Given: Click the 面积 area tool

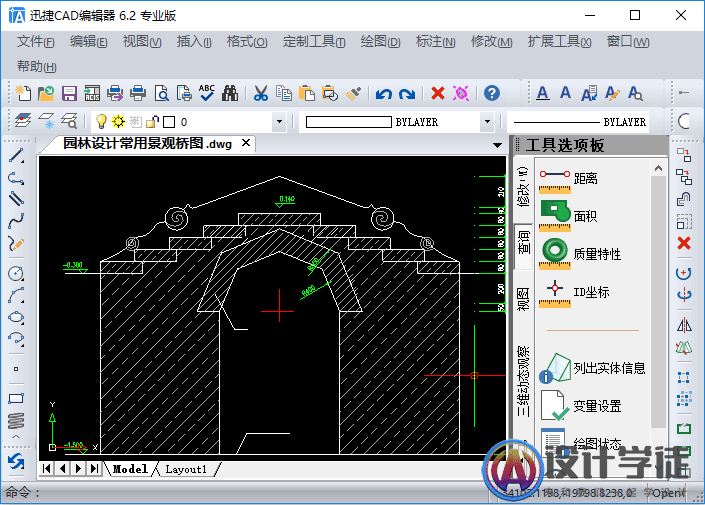Looking at the screenshot, I should pos(568,216).
